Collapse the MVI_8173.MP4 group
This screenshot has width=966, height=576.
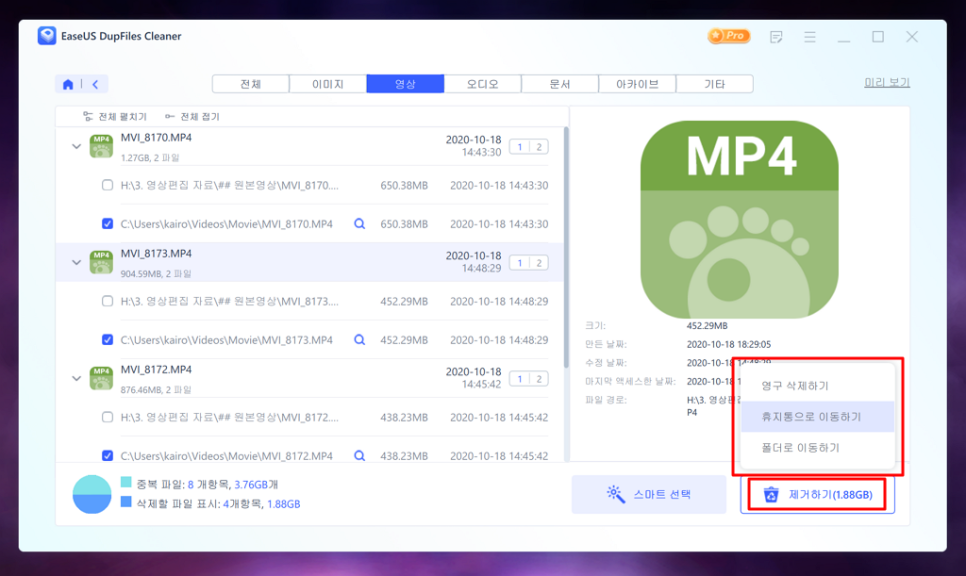(76, 262)
